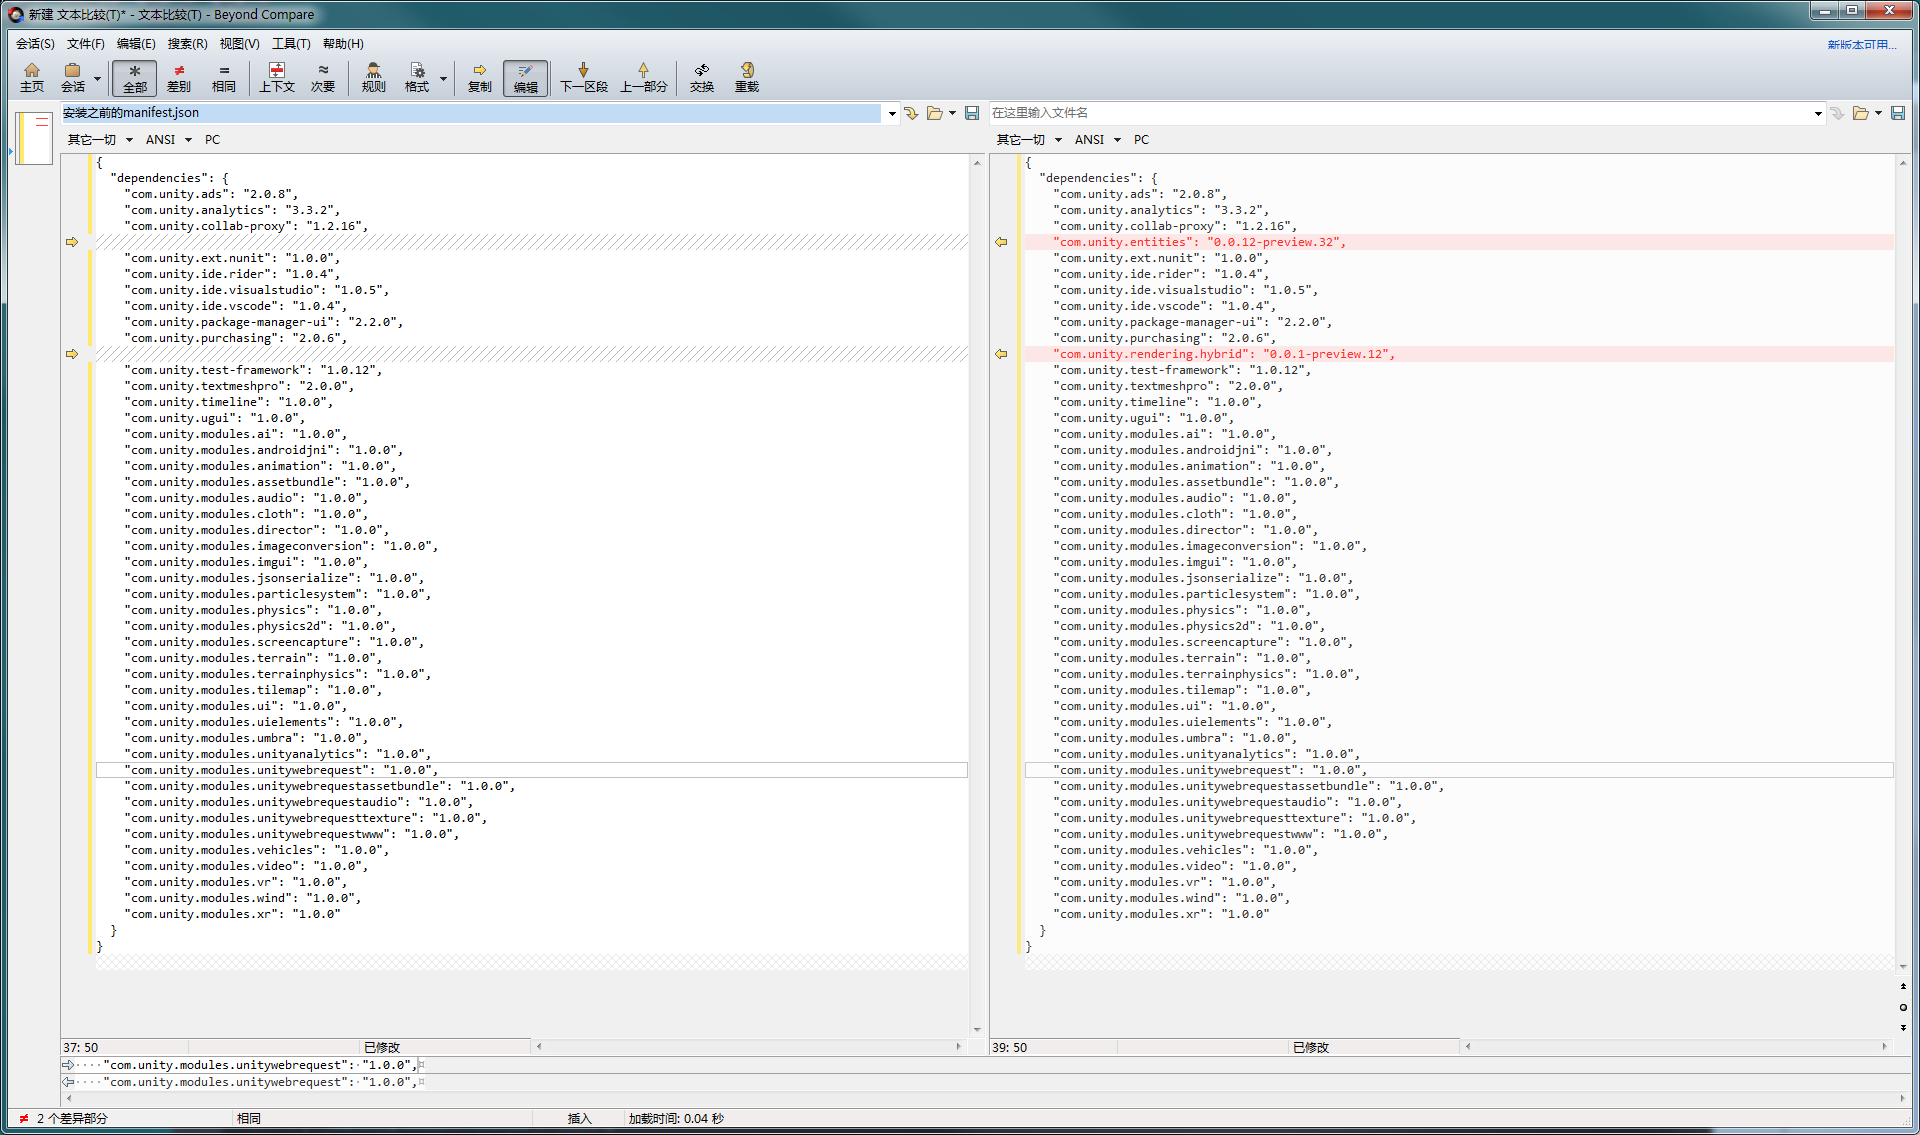The height and width of the screenshot is (1135, 1920).
Task: Copy rendering.hybrid difference to right via arrow
Action: click(72, 354)
